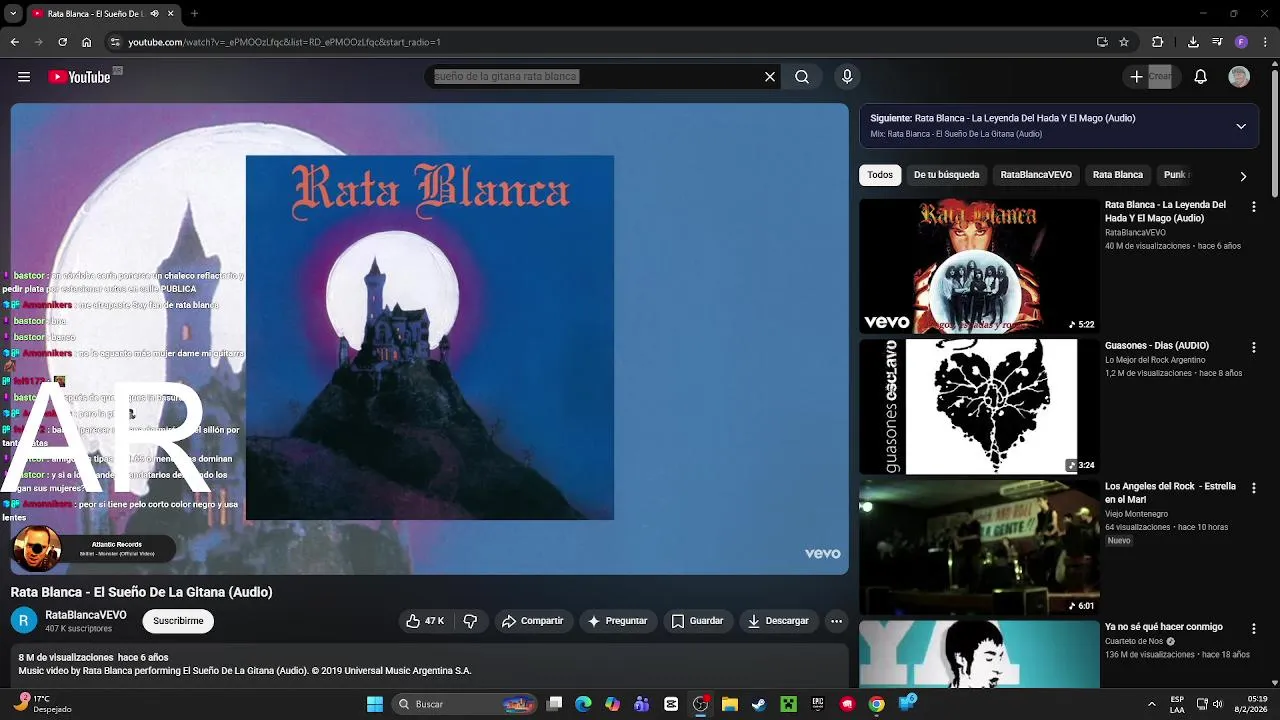Open Guasones - Dias video thumbnail
1280x720 pixels.
979,407
